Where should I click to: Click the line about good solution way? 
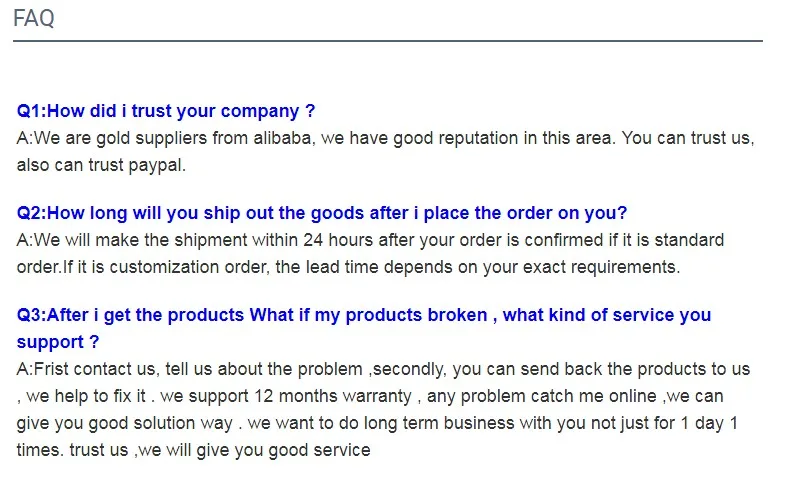(x=377, y=422)
